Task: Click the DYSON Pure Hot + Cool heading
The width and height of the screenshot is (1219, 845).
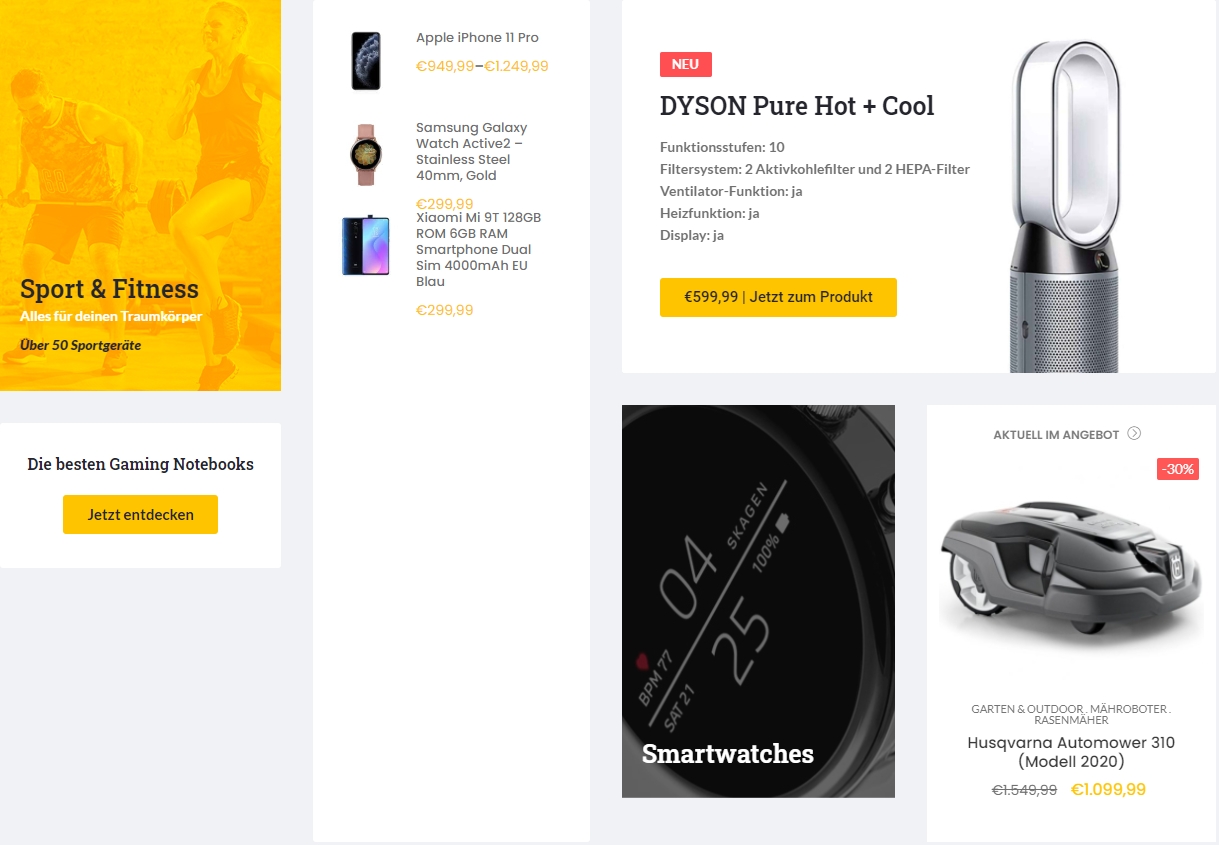Action: pos(797,106)
